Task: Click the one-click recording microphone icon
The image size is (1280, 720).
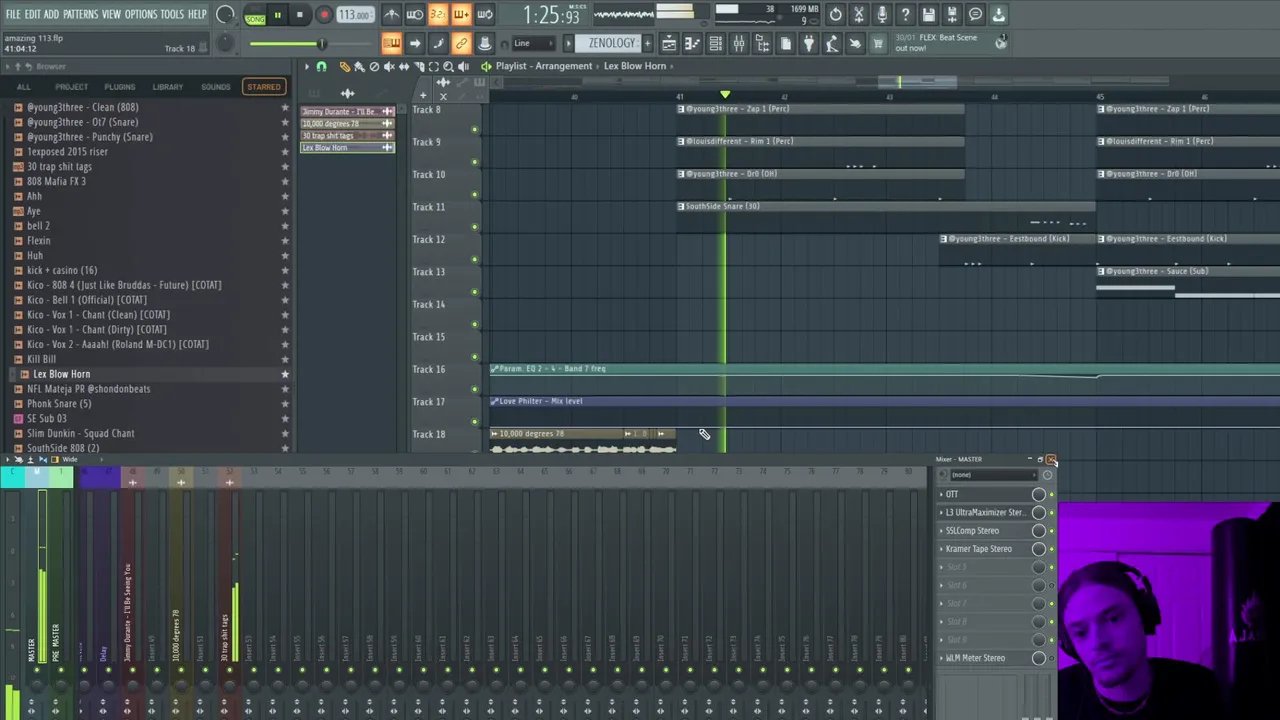Action: coord(883,14)
